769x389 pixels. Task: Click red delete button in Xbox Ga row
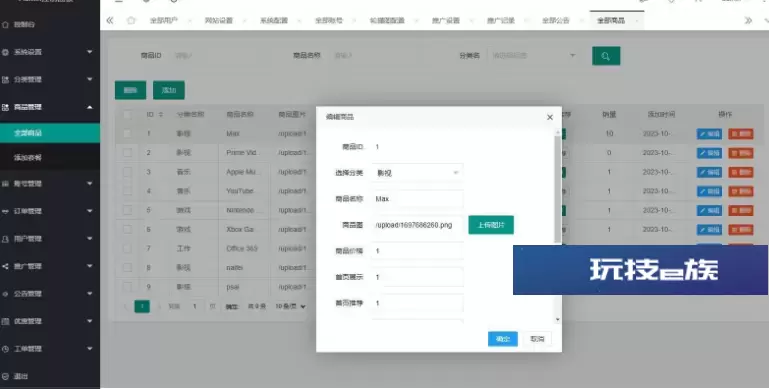coord(741,230)
